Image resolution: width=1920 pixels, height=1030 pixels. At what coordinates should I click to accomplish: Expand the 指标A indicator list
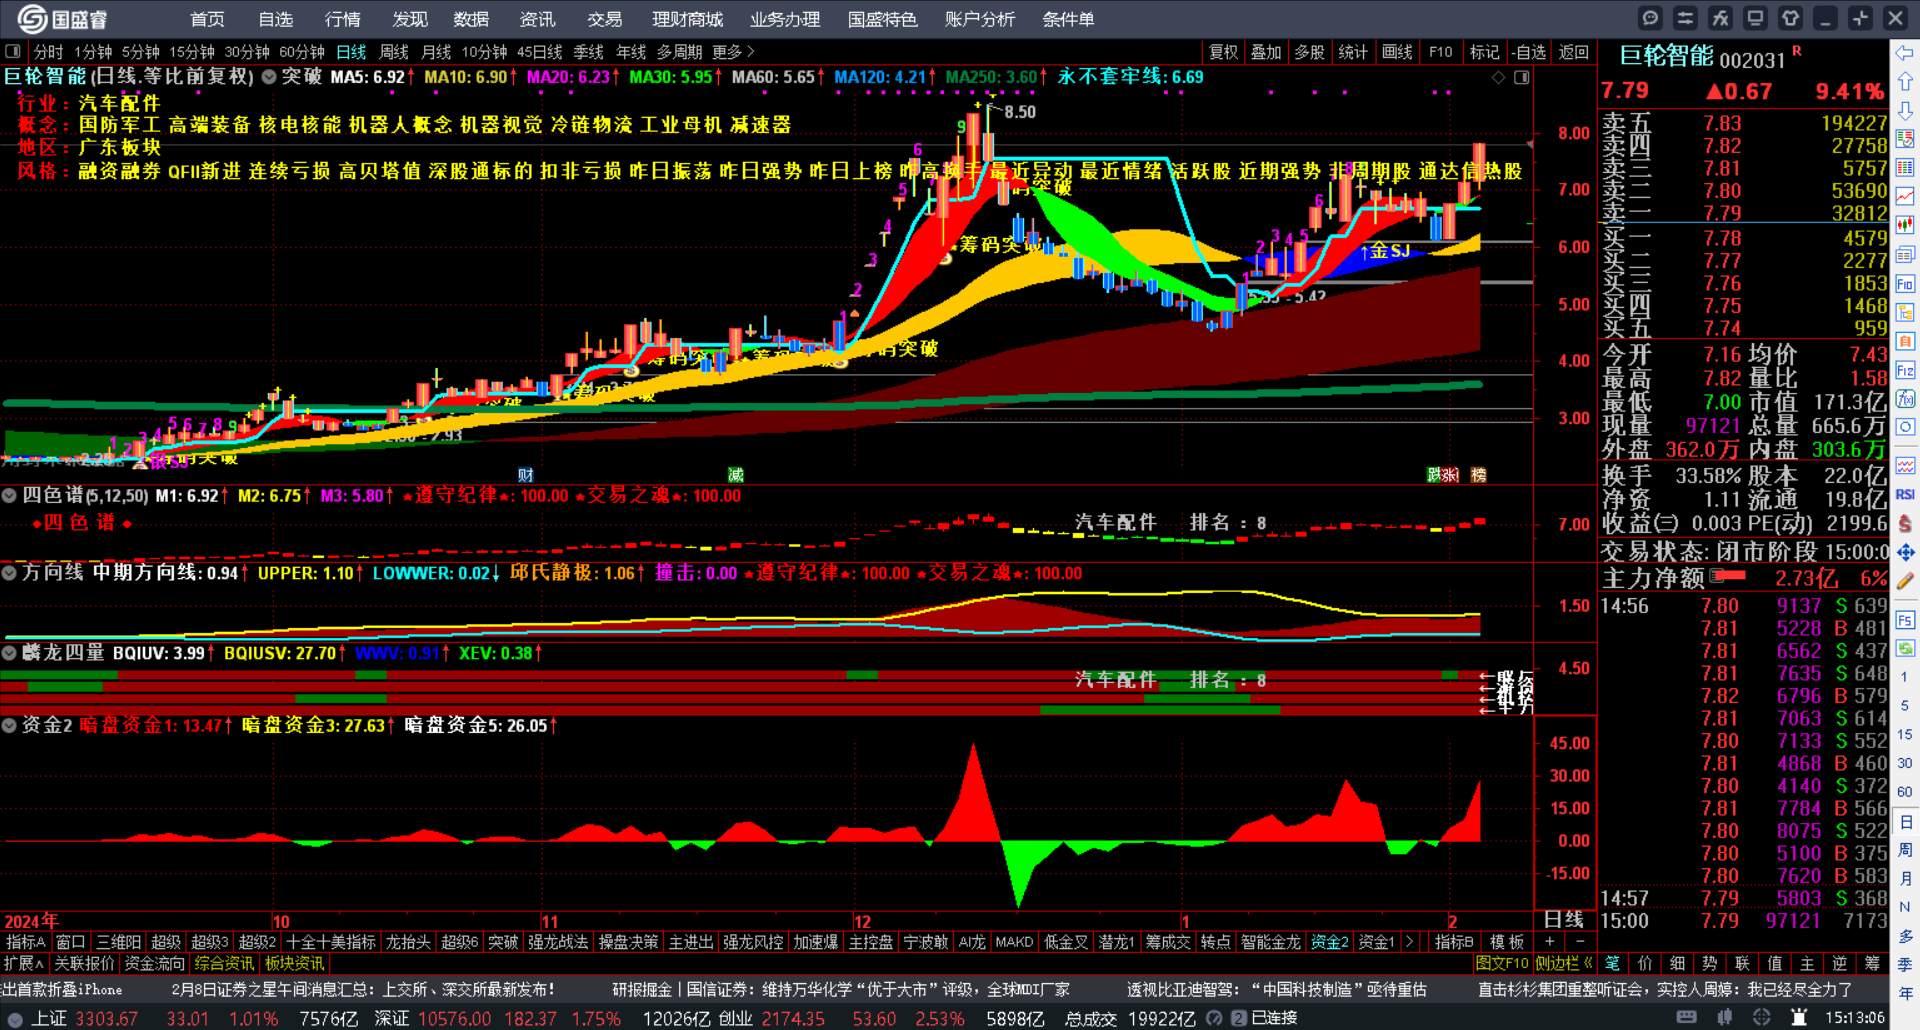[x=25, y=942]
